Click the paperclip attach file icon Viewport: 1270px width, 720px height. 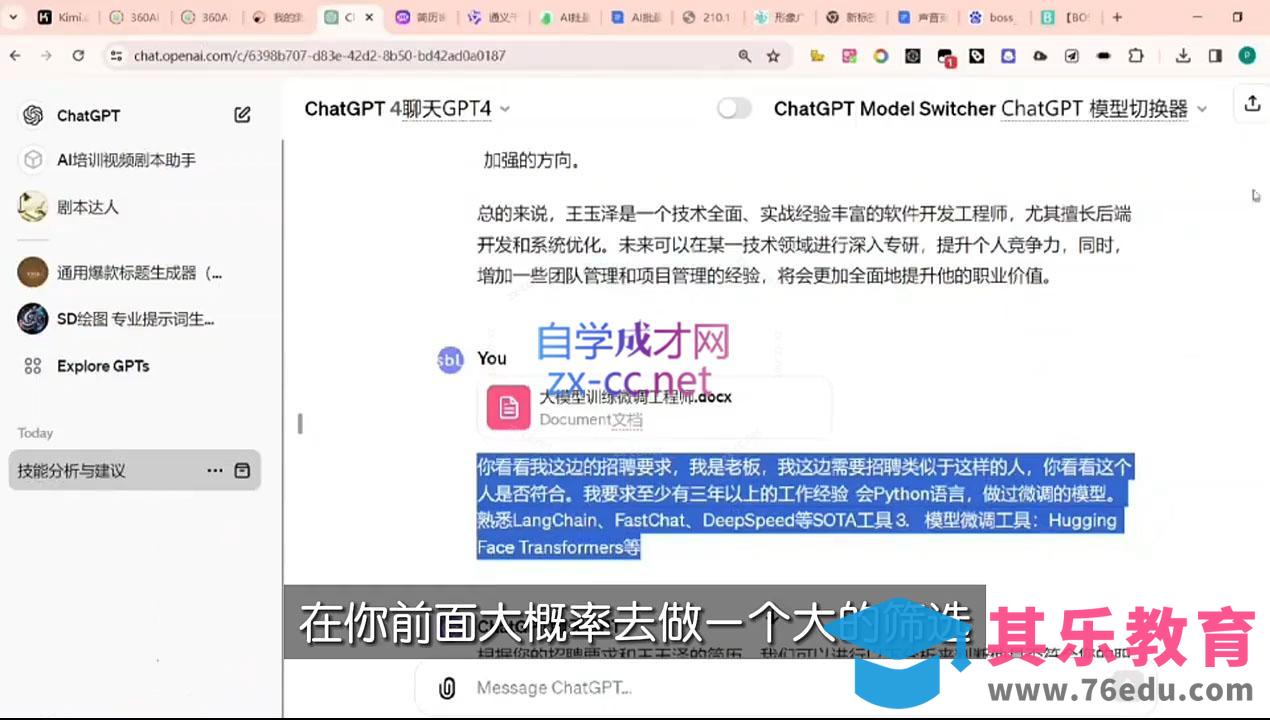pos(447,688)
